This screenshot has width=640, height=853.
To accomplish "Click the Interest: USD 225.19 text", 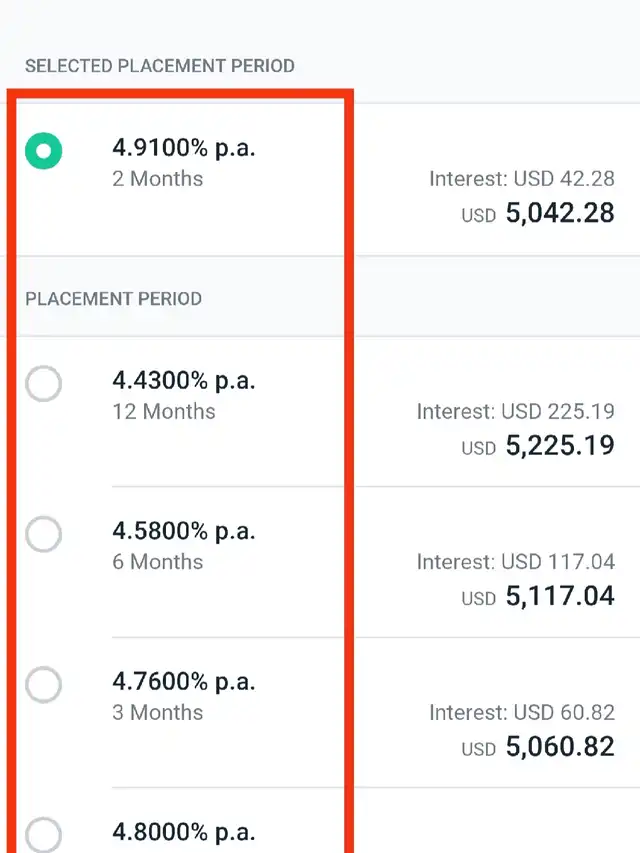I will click(x=516, y=411).
